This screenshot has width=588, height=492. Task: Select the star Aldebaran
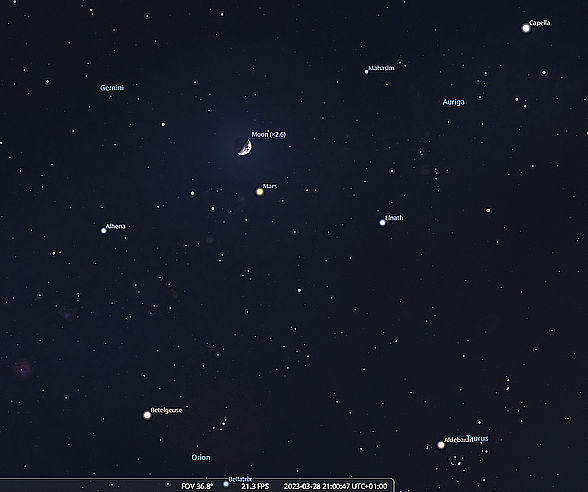441,445
